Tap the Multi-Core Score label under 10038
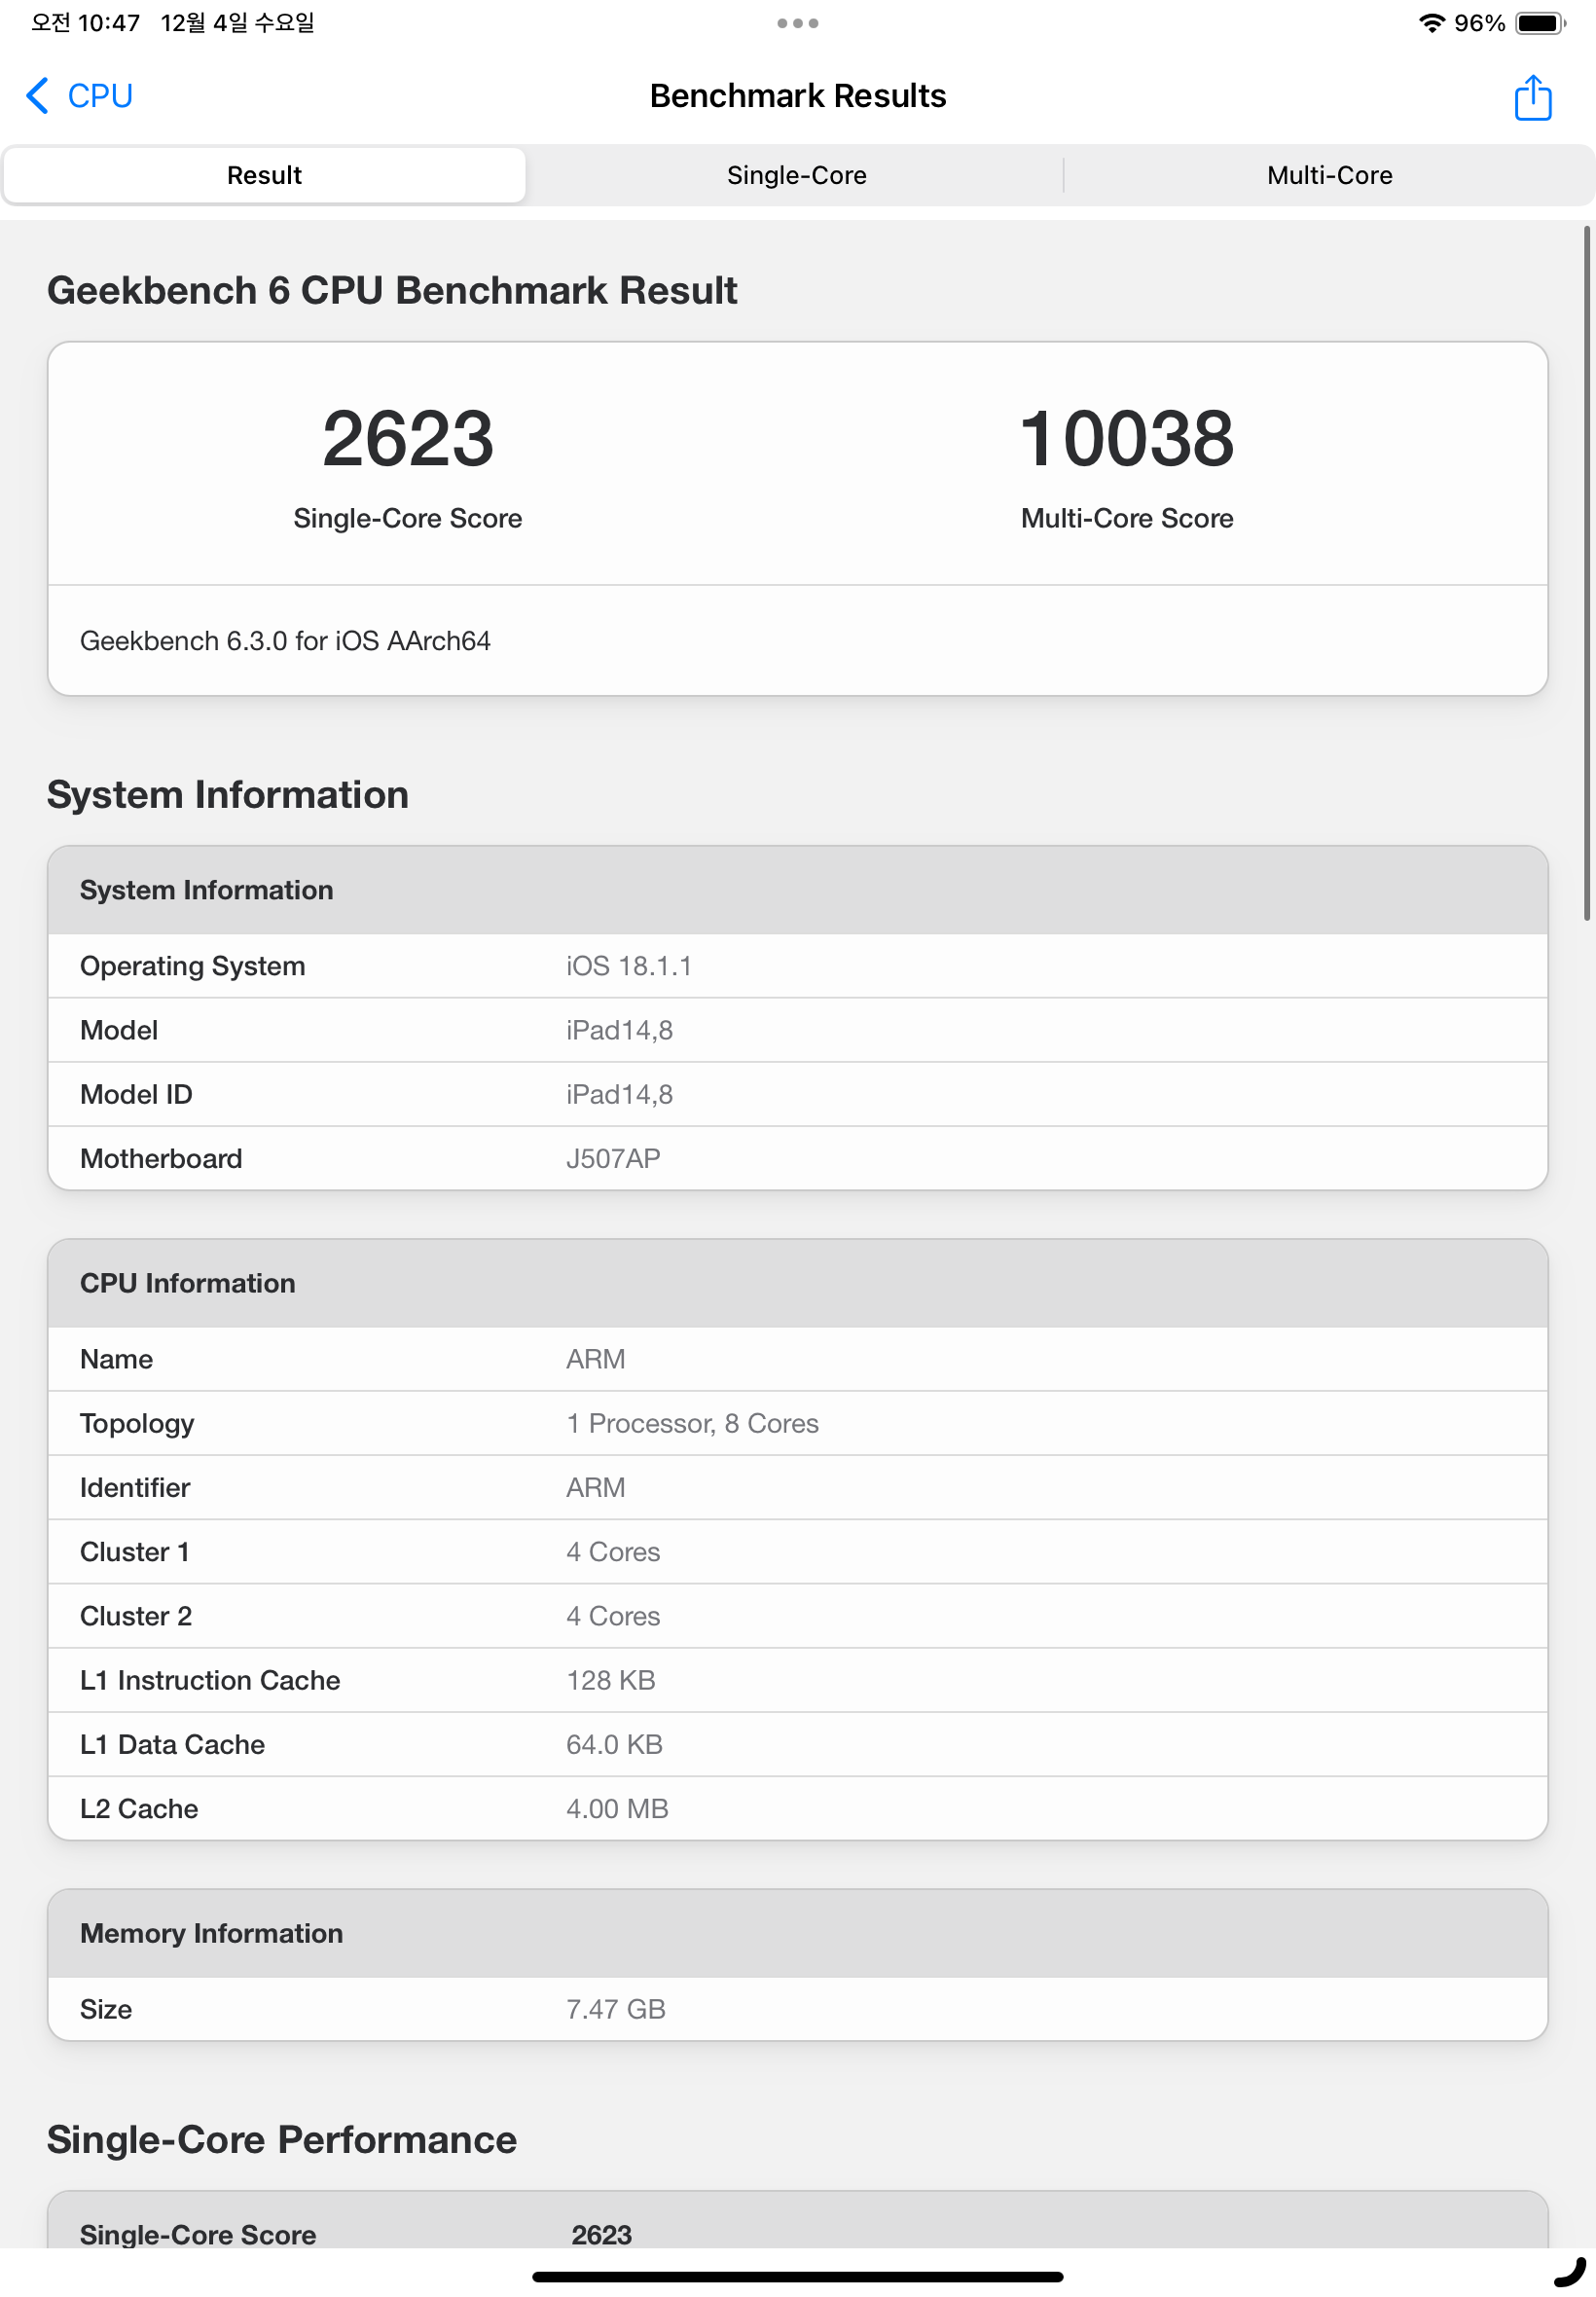The height and width of the screenshot is (2297, 1596). [x=1127, y=518]
